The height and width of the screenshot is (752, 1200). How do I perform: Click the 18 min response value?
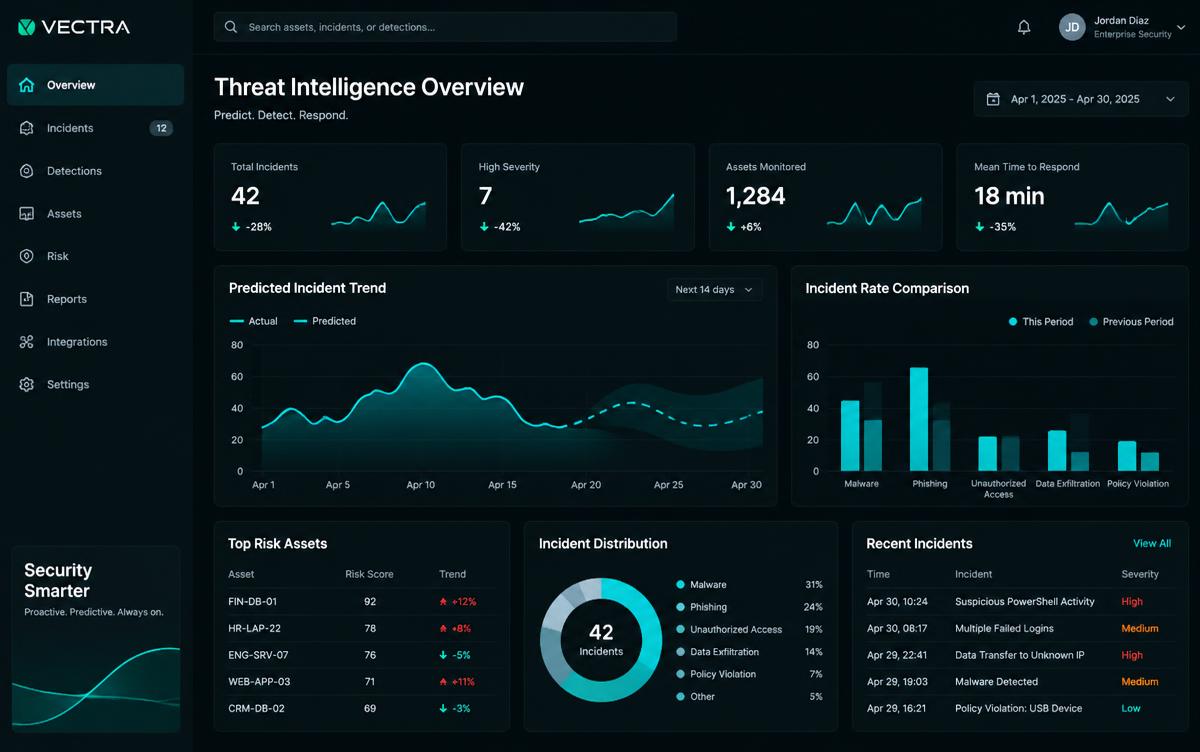1009,196
